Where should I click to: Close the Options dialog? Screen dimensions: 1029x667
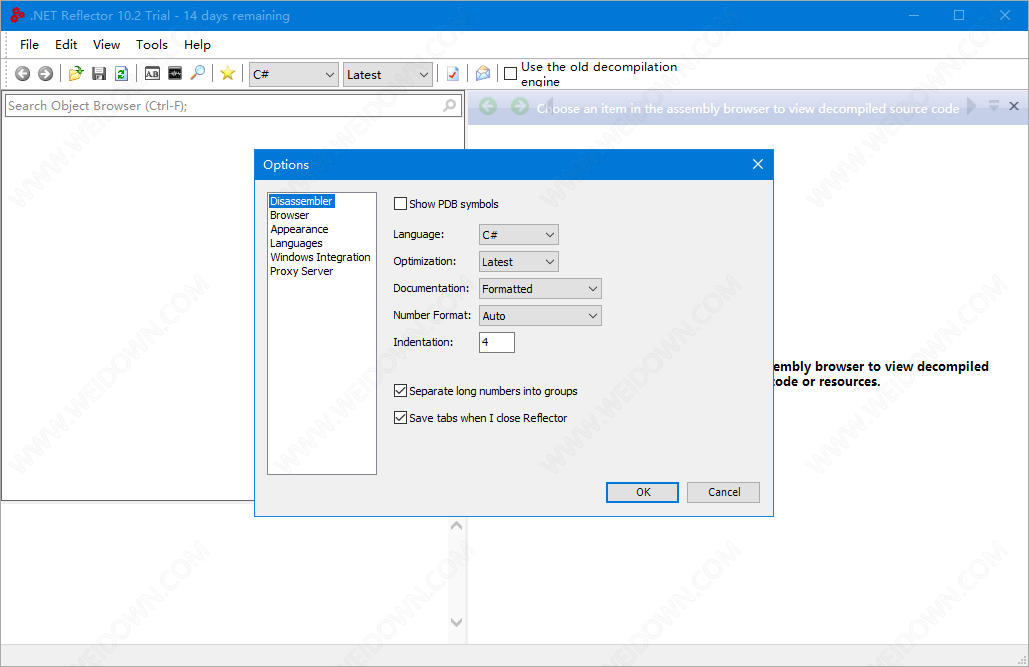757,164
